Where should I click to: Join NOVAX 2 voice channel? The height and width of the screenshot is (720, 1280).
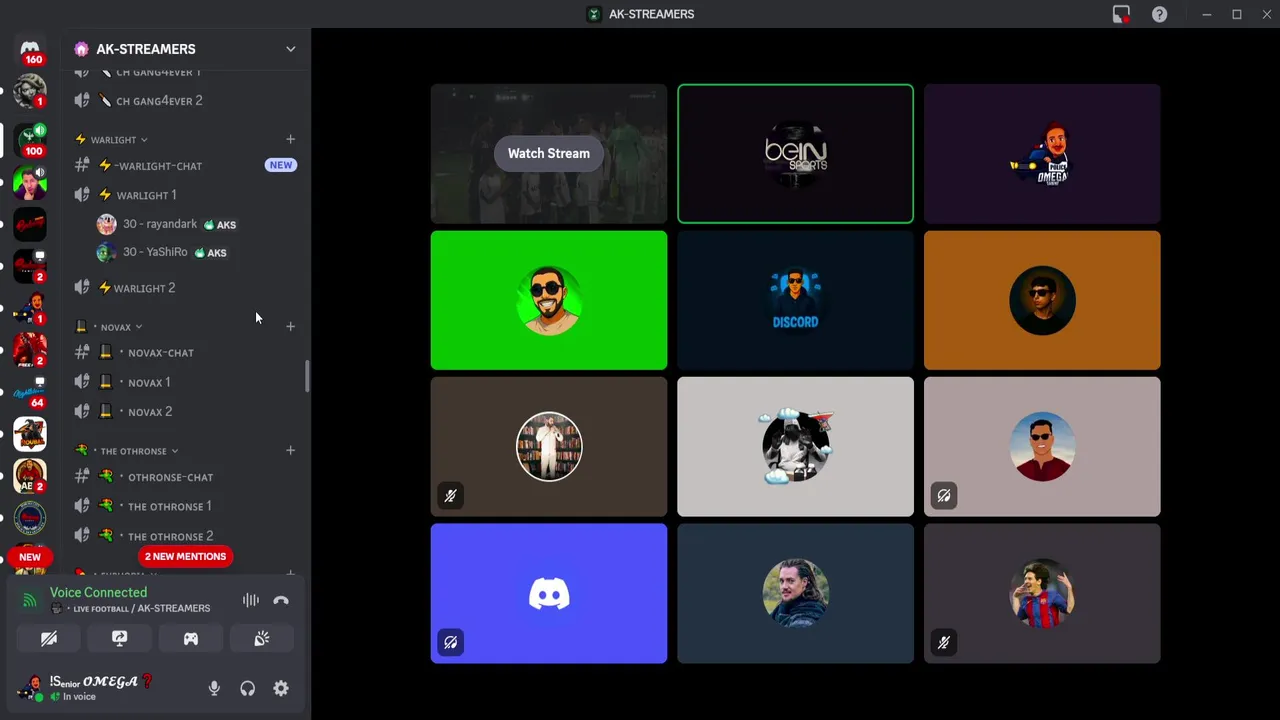pyautogui.click(x=185, y=412)
